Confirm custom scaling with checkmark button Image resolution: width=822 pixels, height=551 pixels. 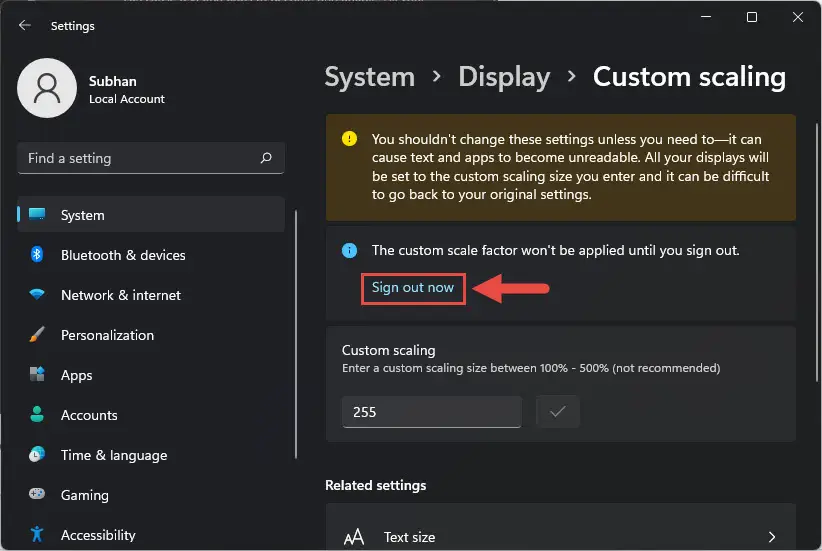[x=557, y=412]
